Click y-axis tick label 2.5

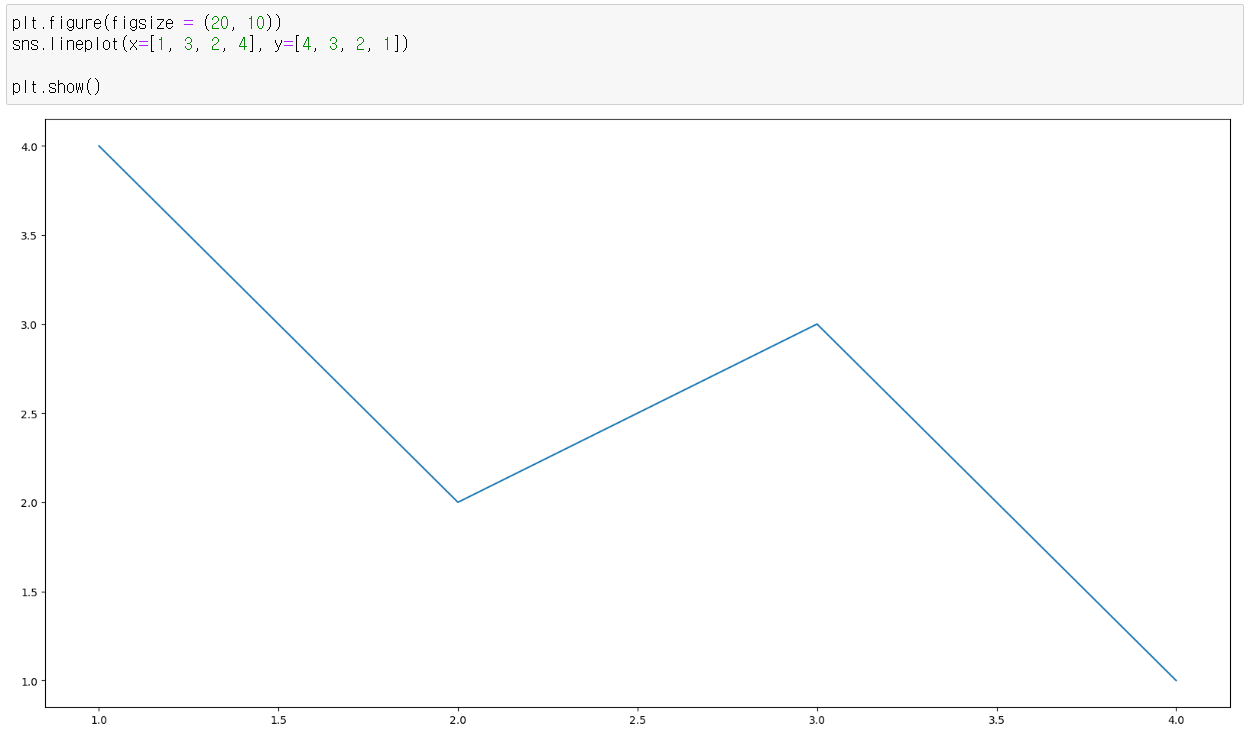28,414
